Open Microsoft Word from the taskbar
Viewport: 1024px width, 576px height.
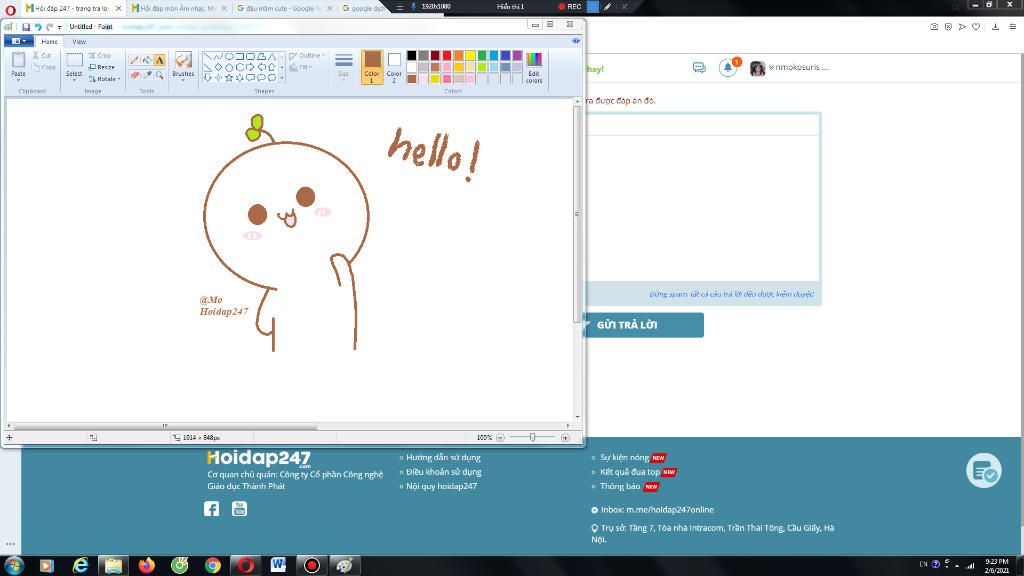tap(278, 565)
